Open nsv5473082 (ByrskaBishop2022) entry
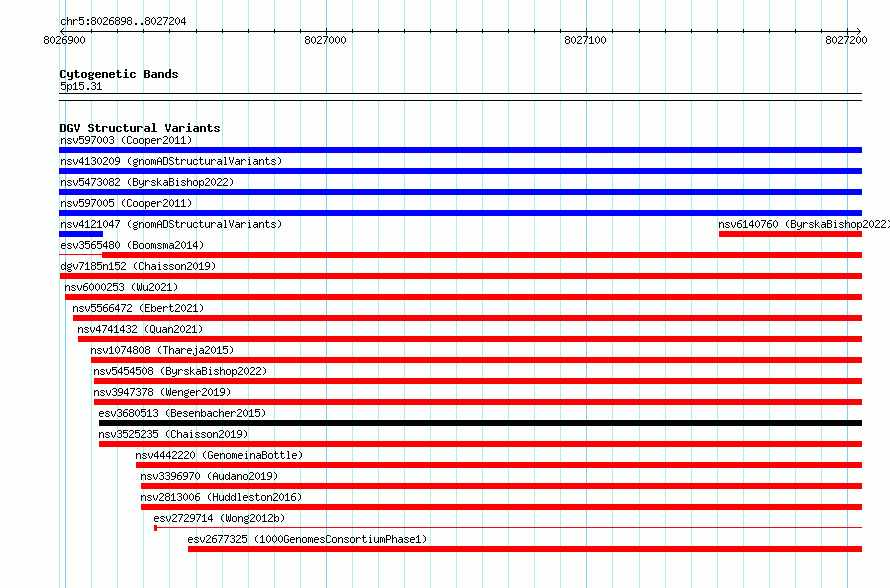 click(147, 182)
